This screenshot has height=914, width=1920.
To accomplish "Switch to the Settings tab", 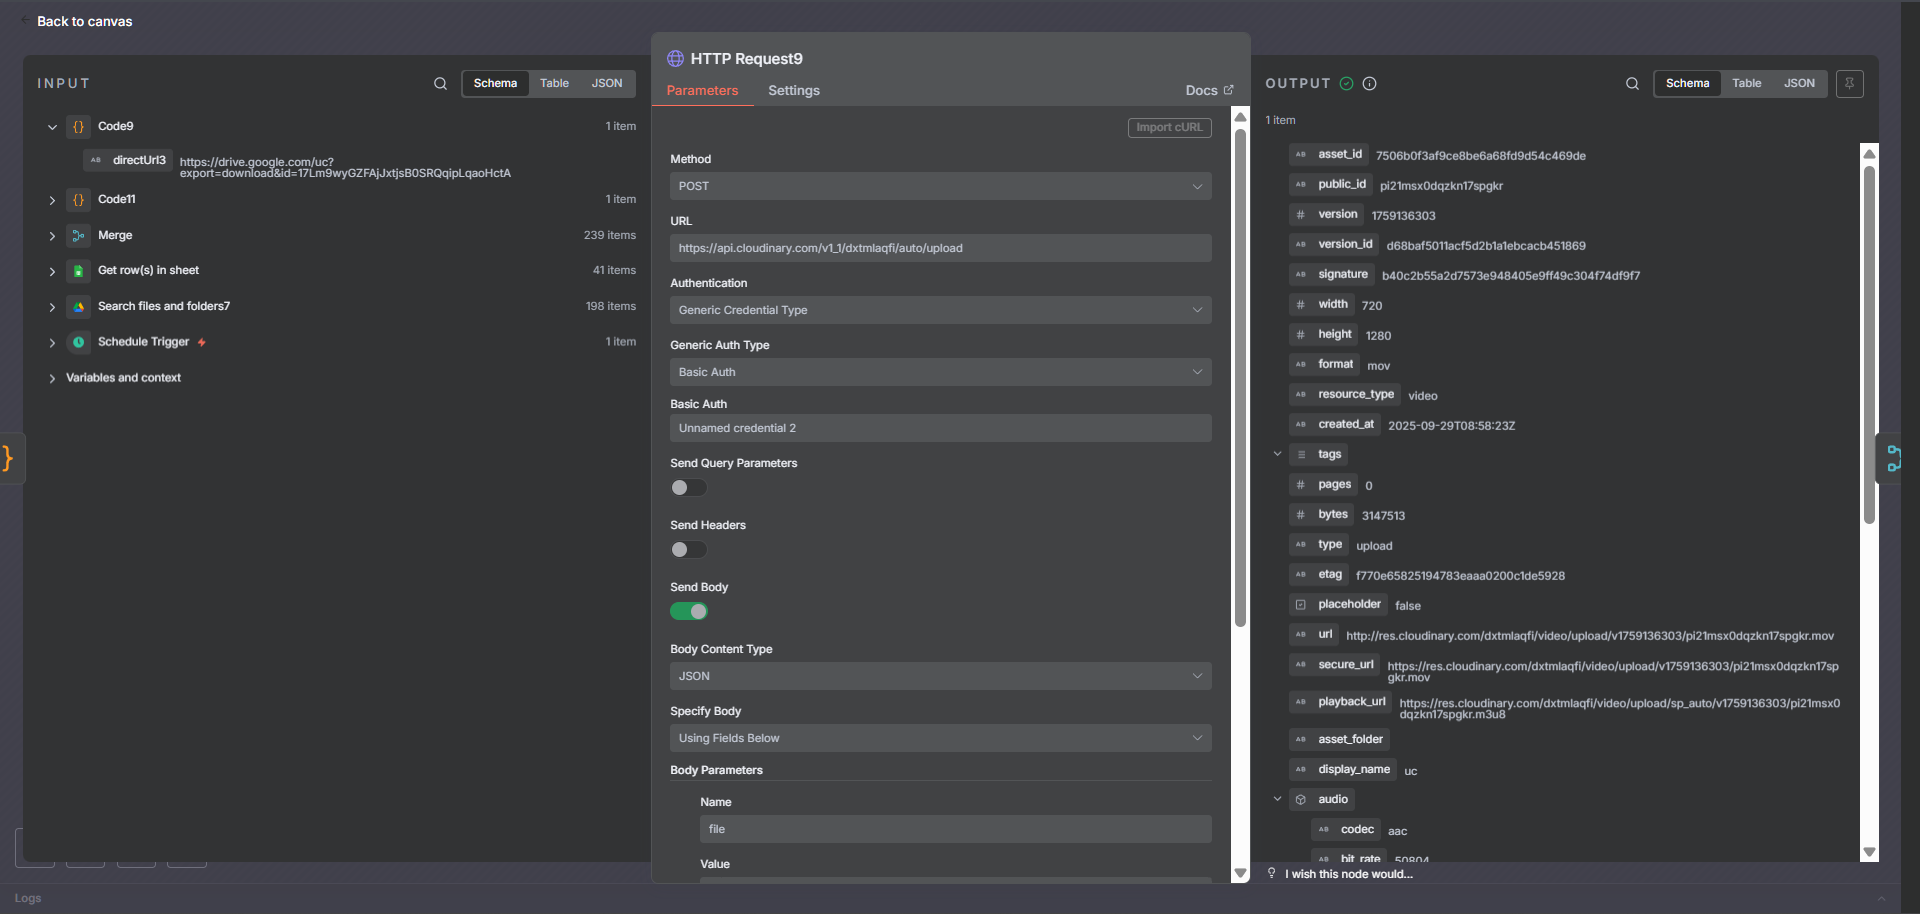I will 793,90.
